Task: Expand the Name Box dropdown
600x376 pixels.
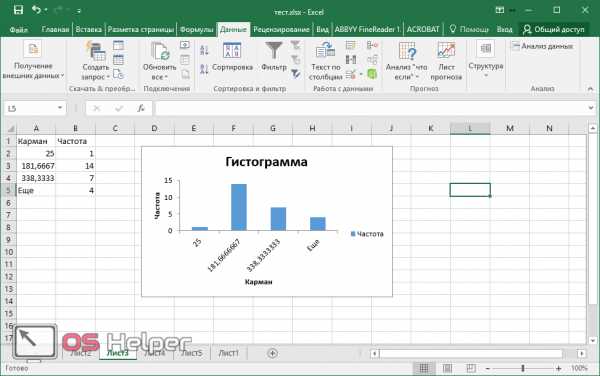Action: [60, 108]
